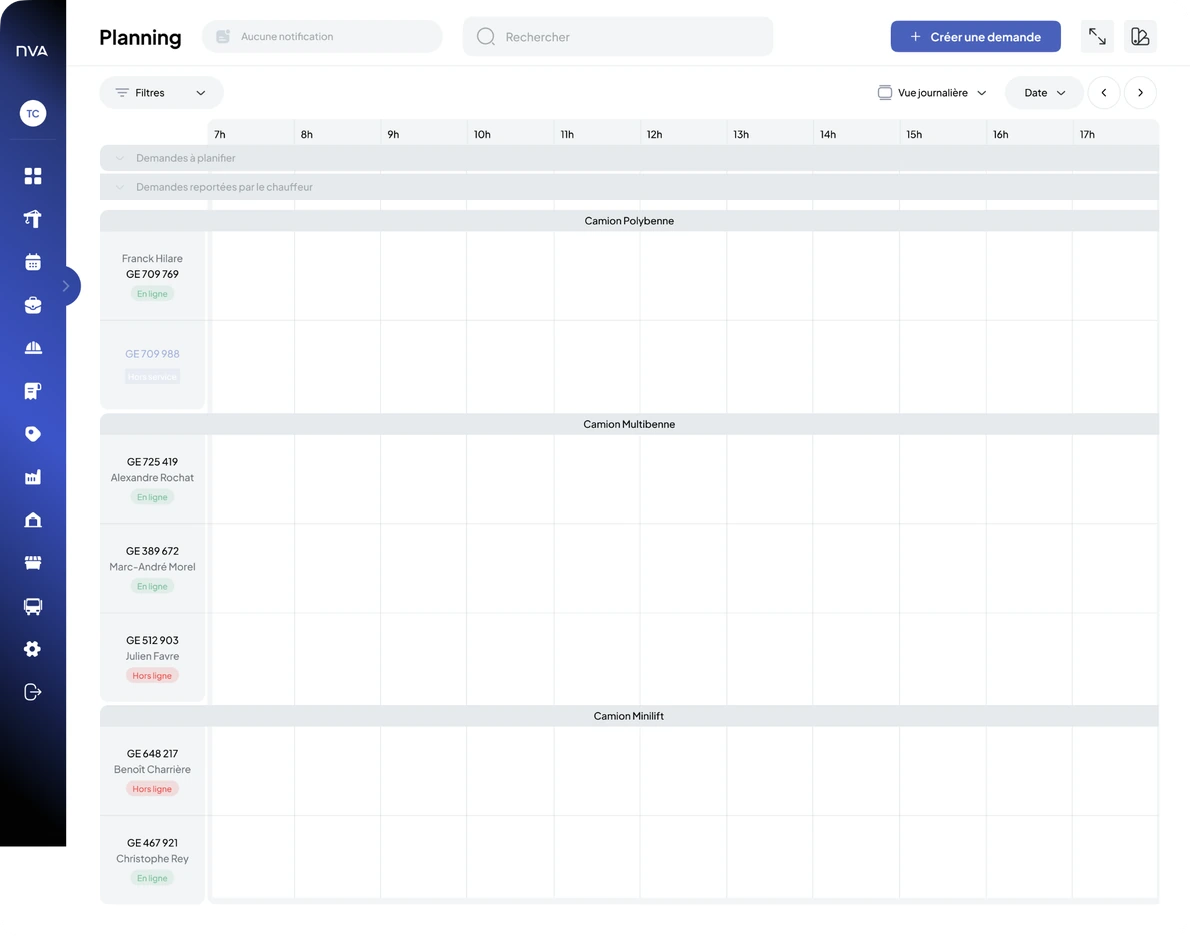This screenshot has height=937, width=1190.
Task: Focus the Rechercher search field
Action: [618, 36]
